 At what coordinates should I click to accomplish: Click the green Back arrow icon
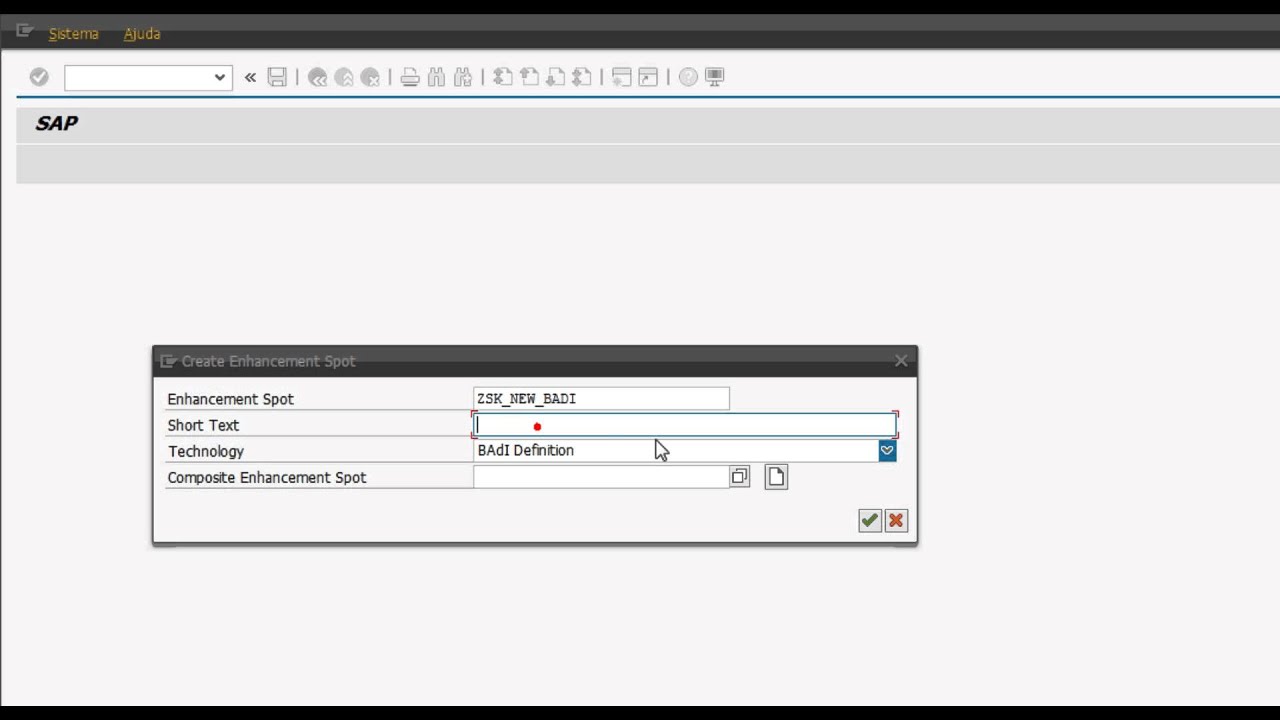(x=318, y=77)
